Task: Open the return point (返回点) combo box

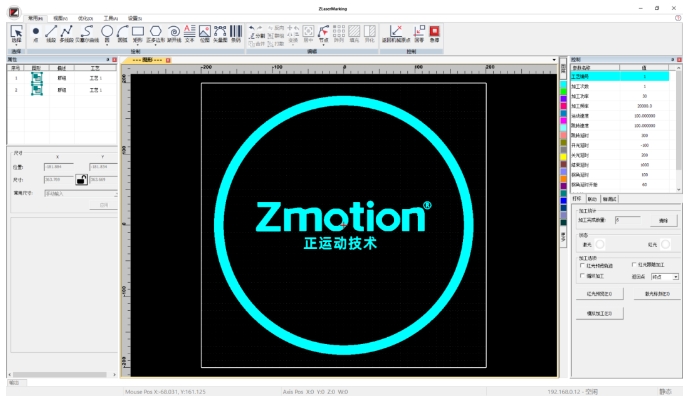Action: [665, 277]
